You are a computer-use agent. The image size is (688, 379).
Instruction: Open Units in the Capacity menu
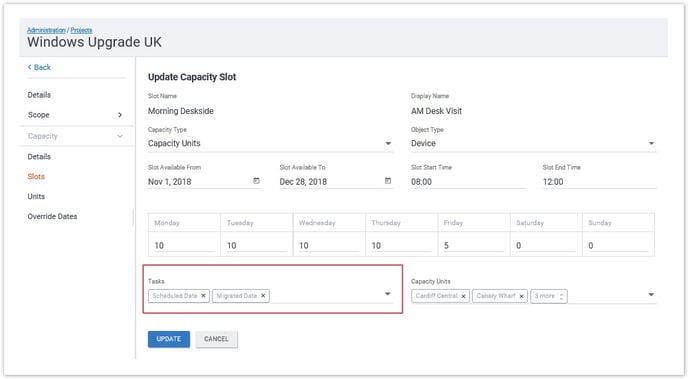pyautogui.click(x=36, y=196)
